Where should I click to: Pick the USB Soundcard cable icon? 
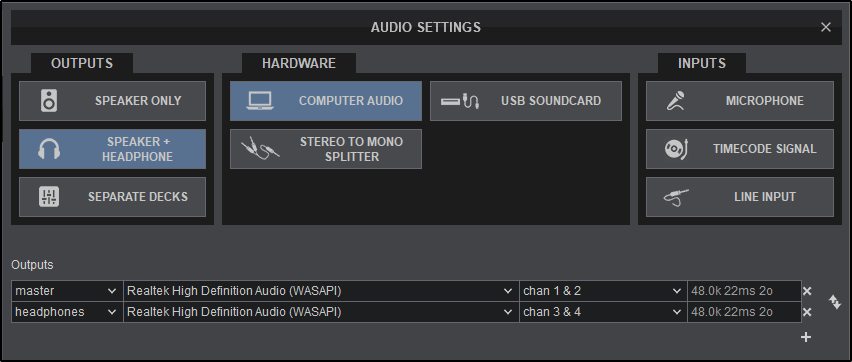pos(460,101)
